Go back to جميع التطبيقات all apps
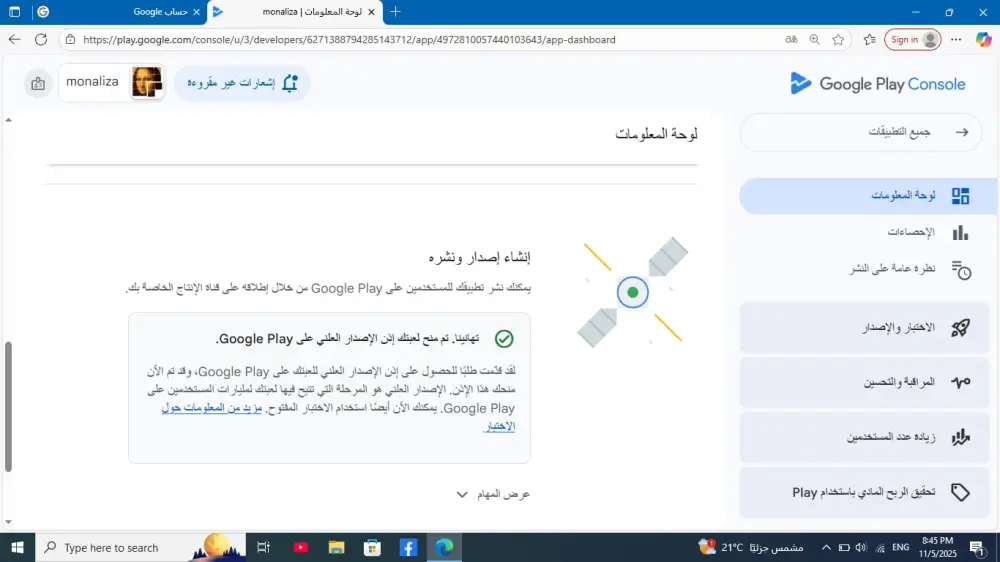The image size is (1000, 562). [860, 132]
